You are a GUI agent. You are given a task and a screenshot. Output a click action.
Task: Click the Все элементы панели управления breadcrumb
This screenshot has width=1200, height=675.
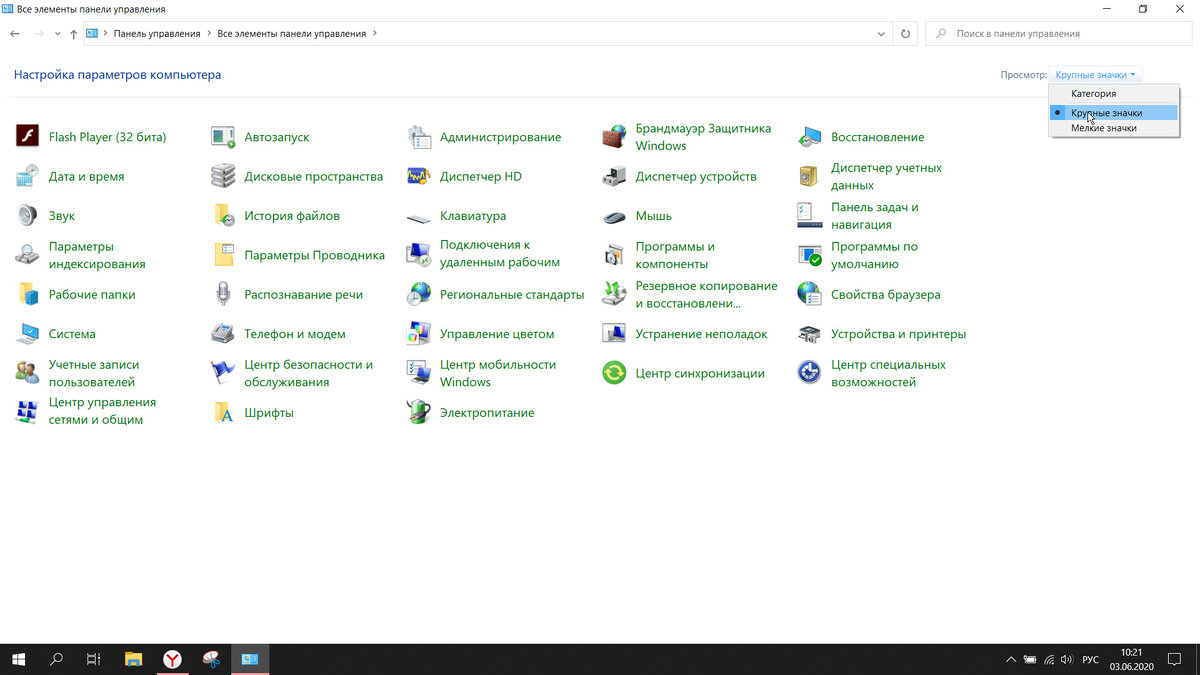click(x=292, y=34)
